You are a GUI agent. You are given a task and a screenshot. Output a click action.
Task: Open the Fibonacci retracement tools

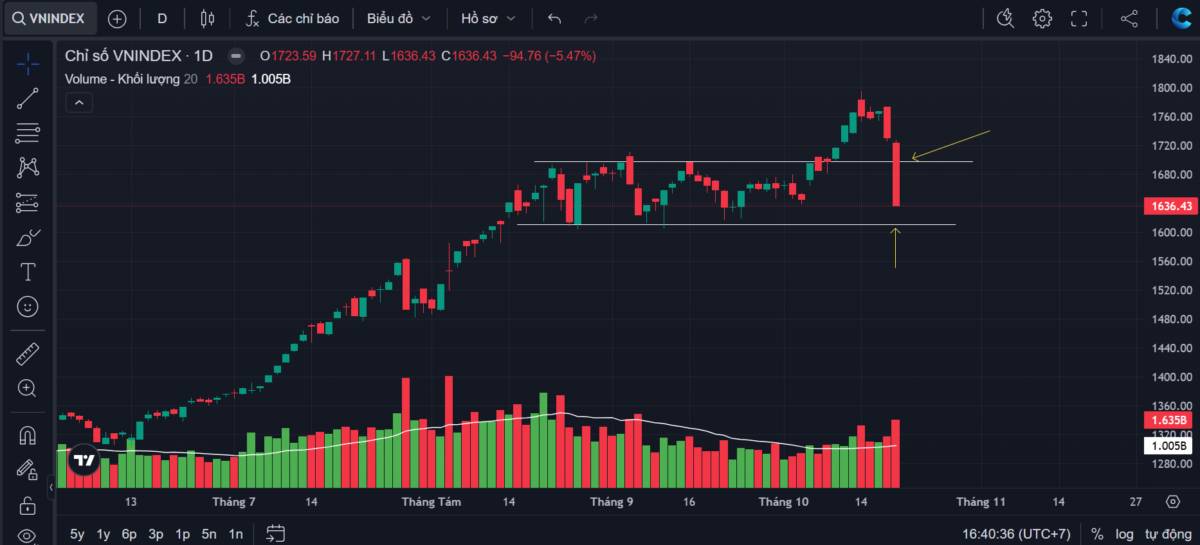coord(27,132)
